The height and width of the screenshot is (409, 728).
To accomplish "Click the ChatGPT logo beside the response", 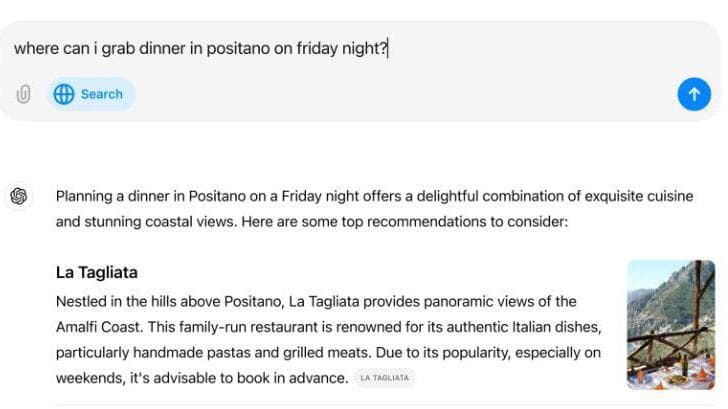I will (x=19, y=196).
